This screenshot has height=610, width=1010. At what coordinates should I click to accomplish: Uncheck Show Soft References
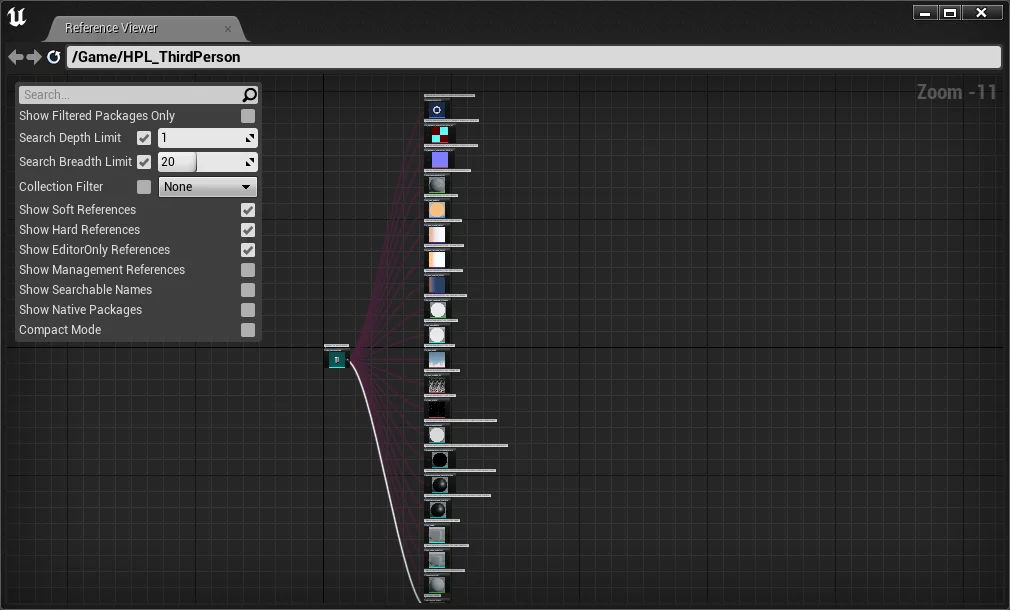(248, 210)
